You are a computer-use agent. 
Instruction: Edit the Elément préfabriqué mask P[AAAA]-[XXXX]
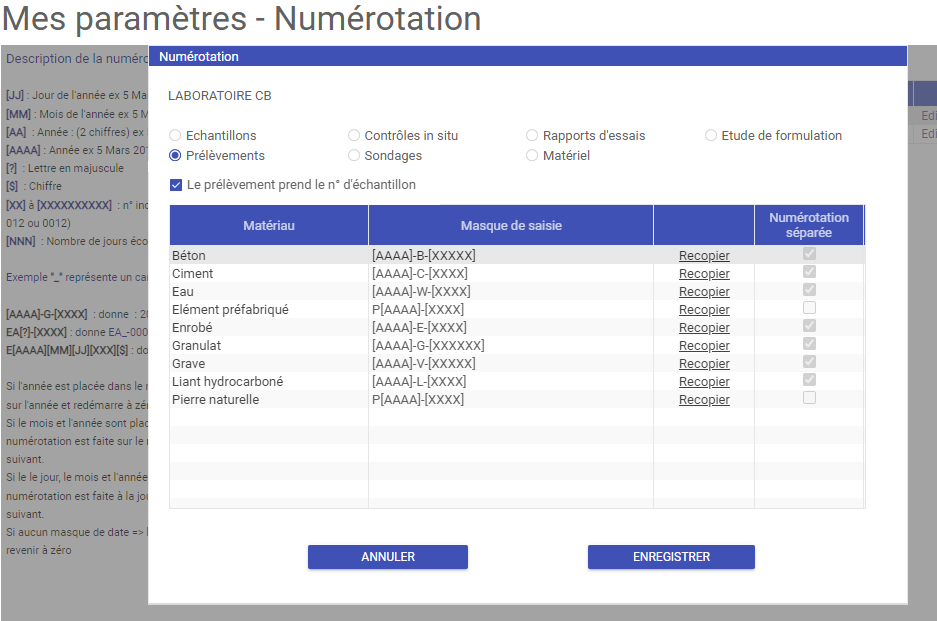(511, 310)
